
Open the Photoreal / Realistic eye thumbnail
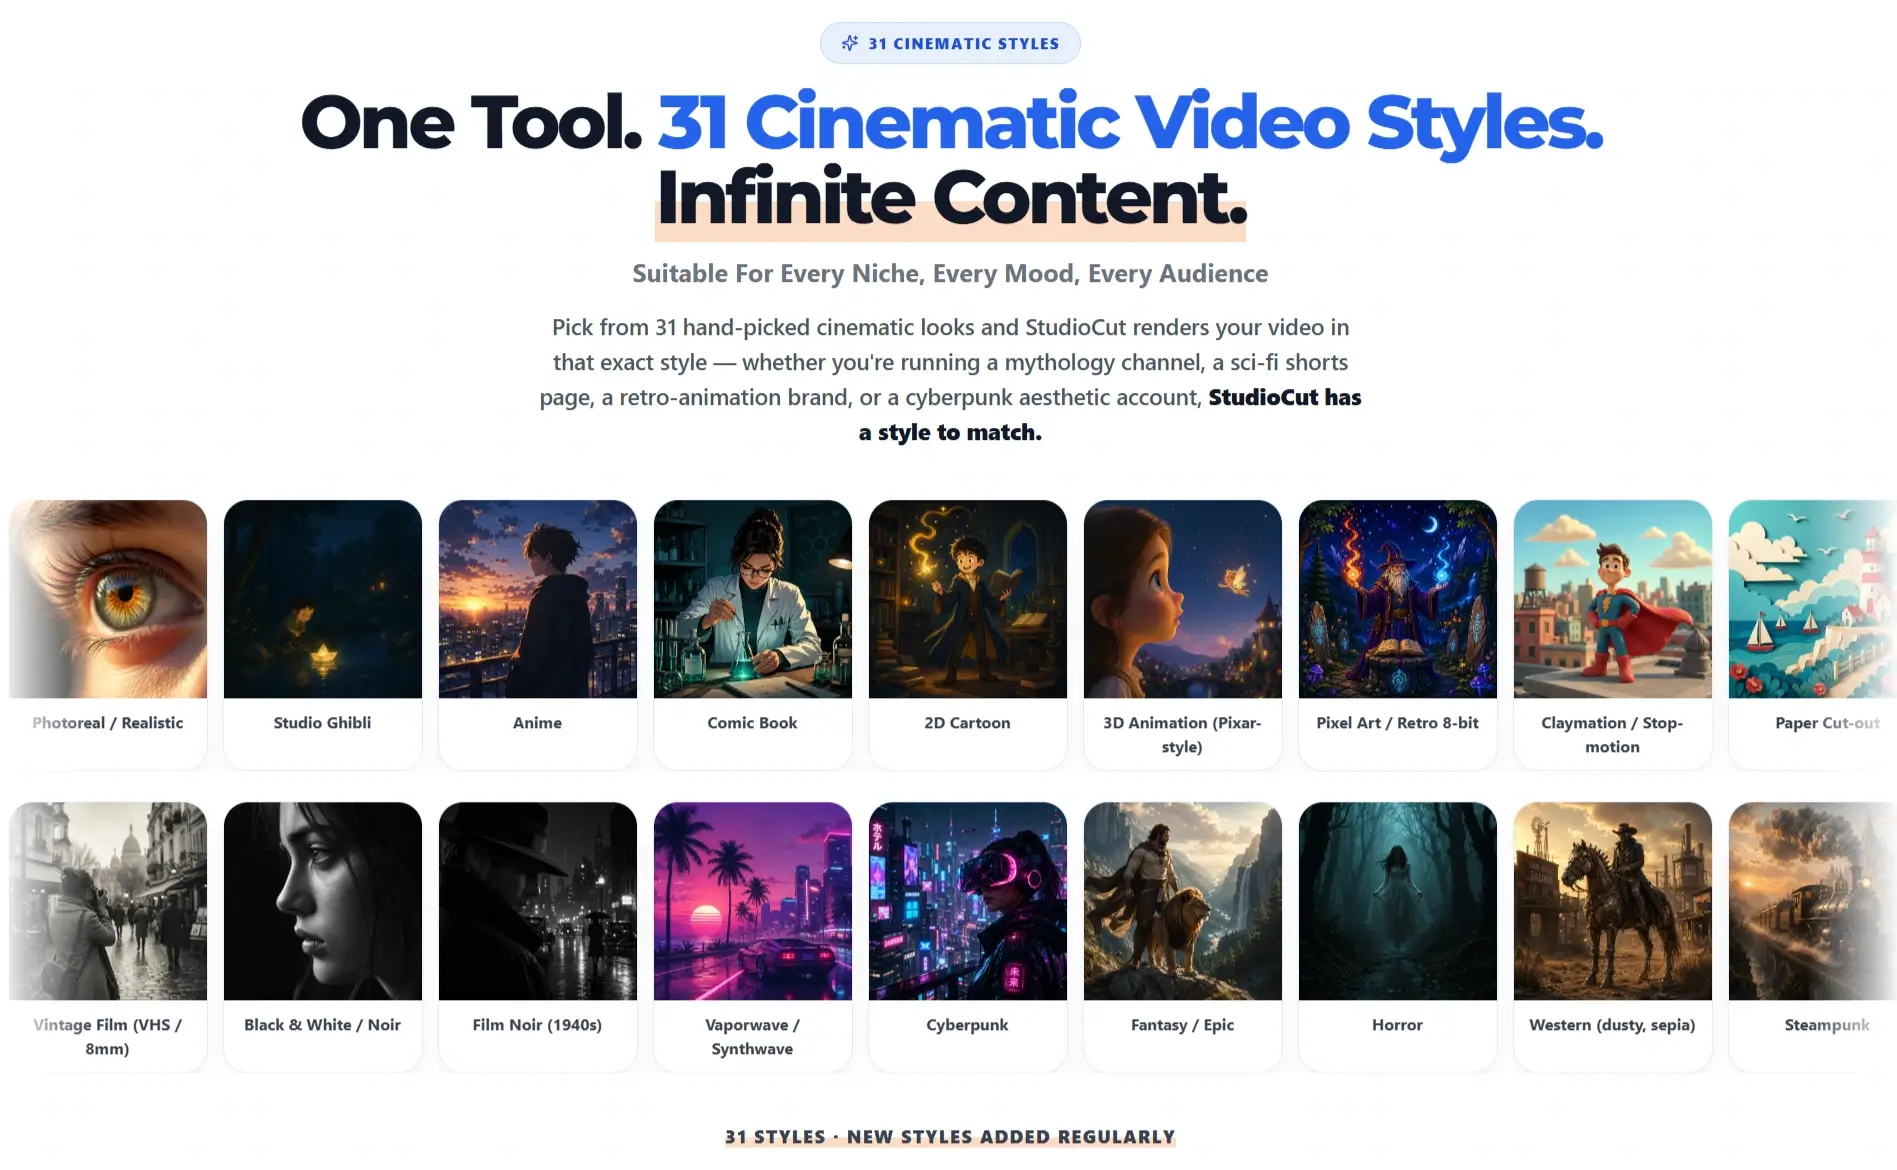pos(108,599)
